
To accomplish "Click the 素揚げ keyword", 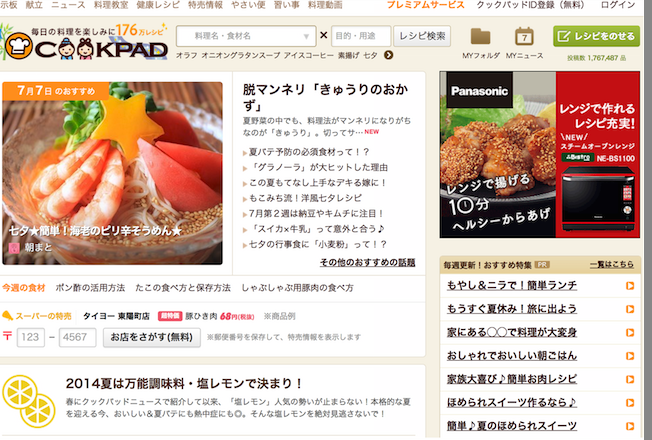I will [x=348, y=55].
